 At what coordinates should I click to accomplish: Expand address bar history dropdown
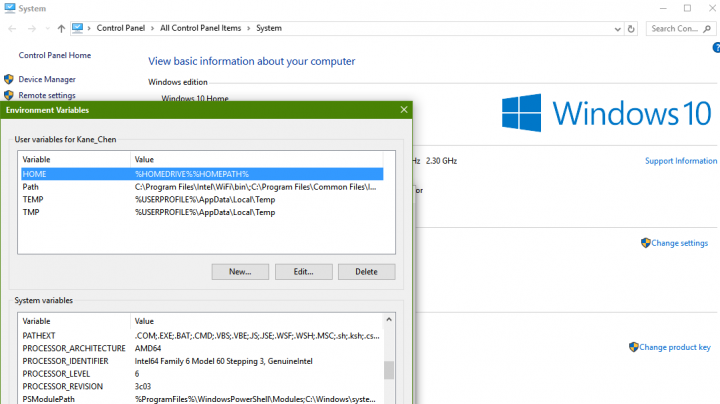[x=618, y=29]
